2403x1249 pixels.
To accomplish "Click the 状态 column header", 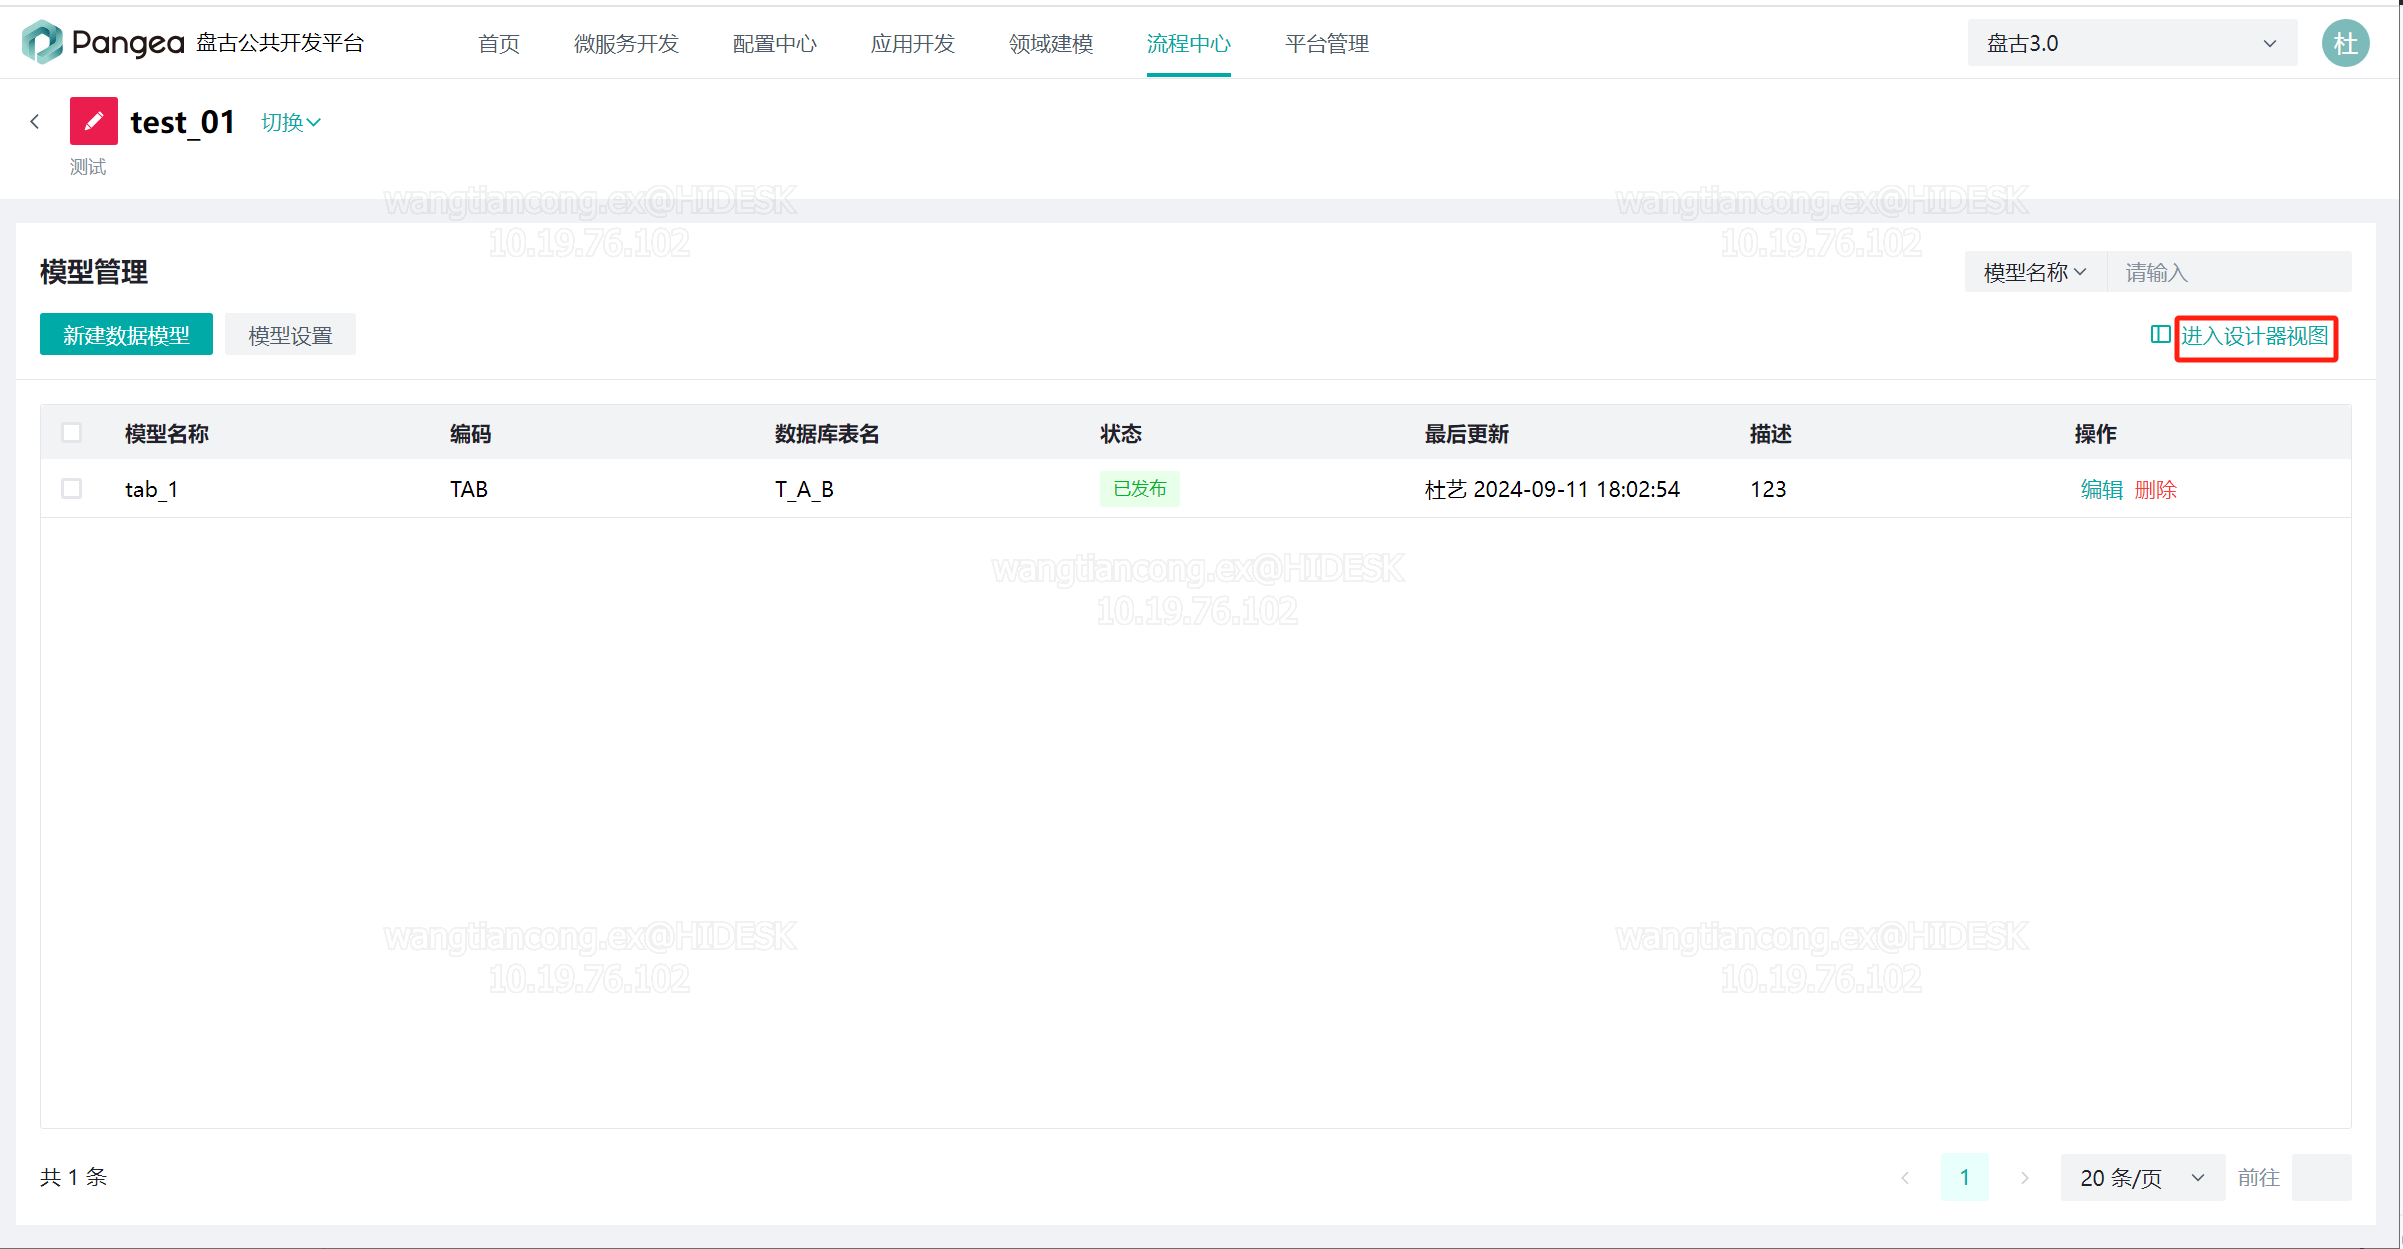I will [1120, 433].
